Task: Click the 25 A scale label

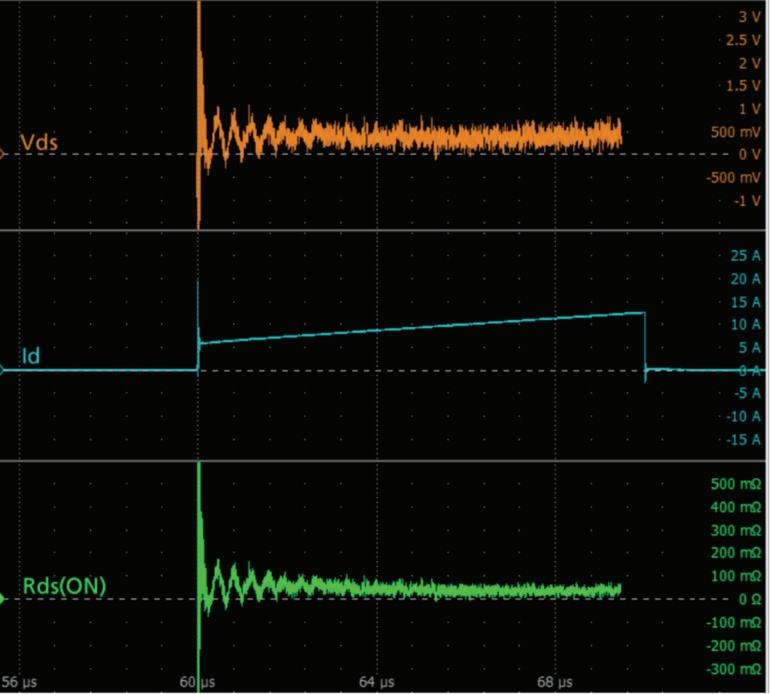Action: [x=747, y=255]
